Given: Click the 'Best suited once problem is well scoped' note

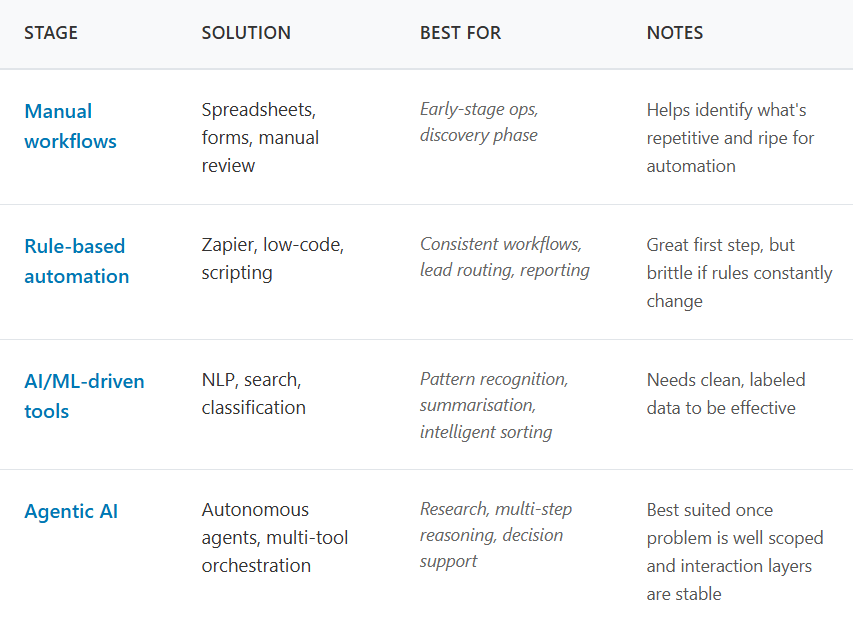Looking at the screenshot, I should pos(735,552).
